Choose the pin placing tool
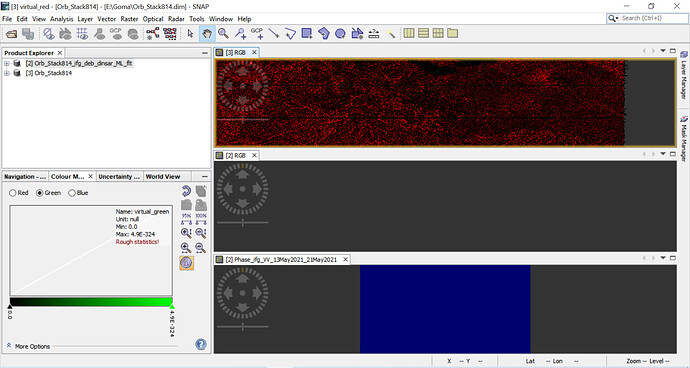 [x=240, y=34]
